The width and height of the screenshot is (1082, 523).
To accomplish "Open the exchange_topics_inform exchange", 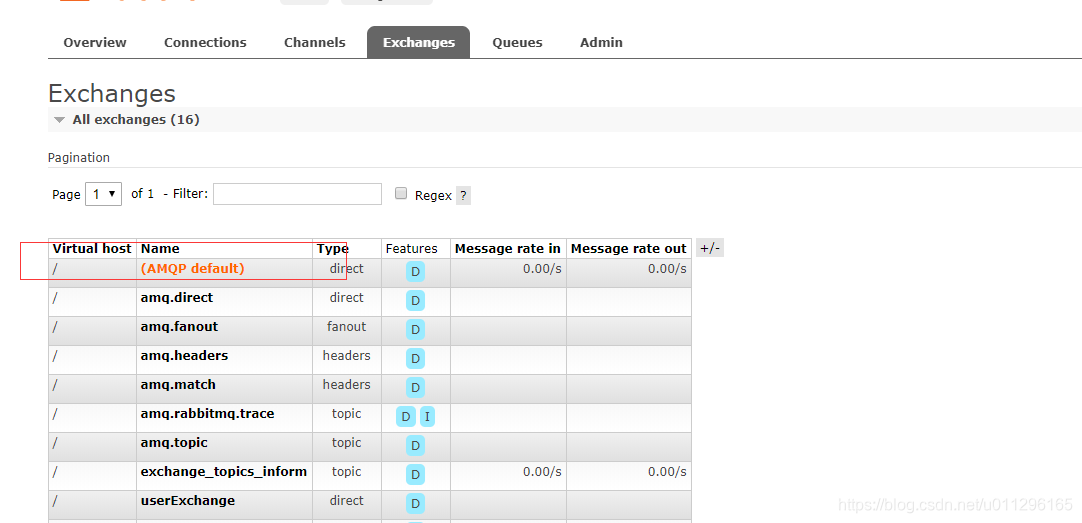I will point(224,471).
